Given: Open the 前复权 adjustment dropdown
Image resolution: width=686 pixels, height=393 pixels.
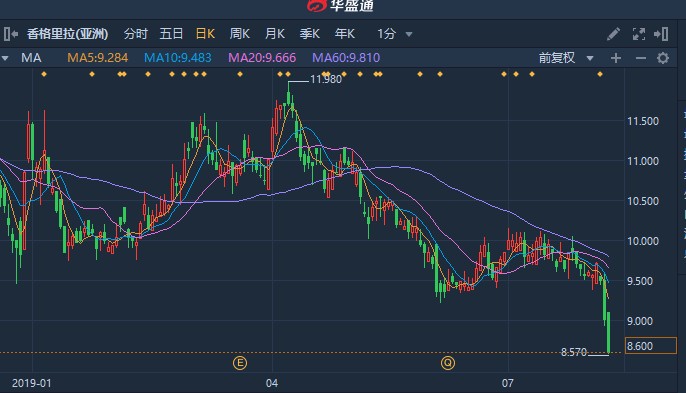Looking at the screenshot, I should point(566,58).
